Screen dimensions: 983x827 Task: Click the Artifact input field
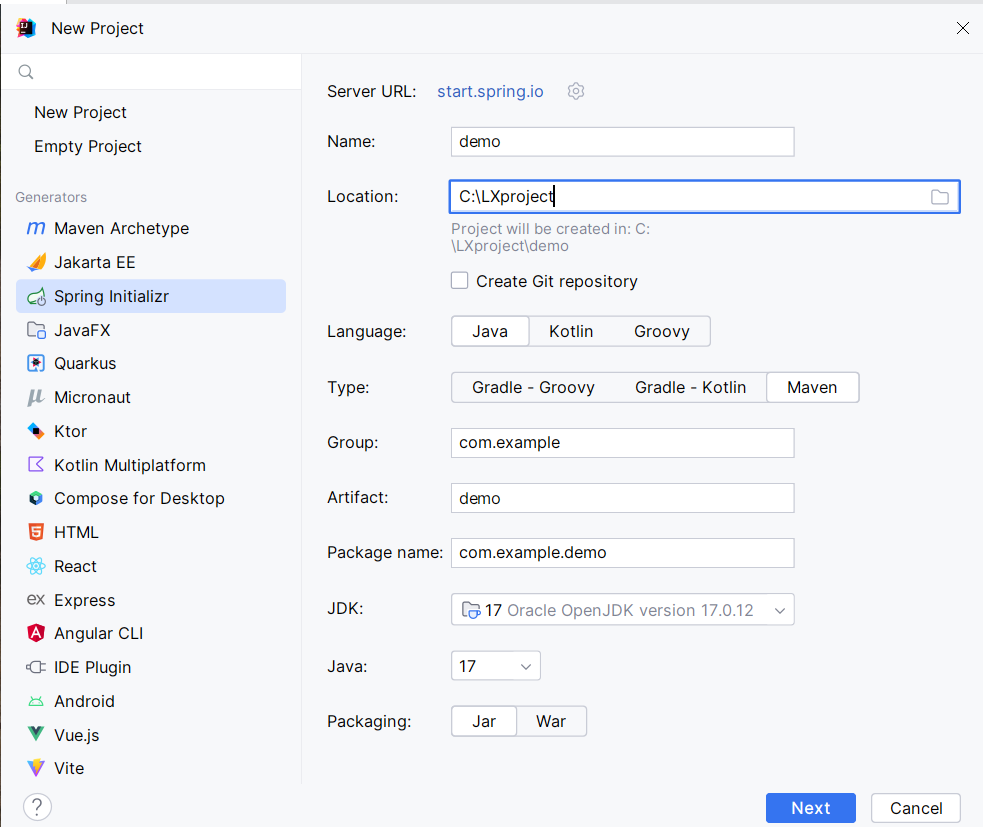pos(623,498)
